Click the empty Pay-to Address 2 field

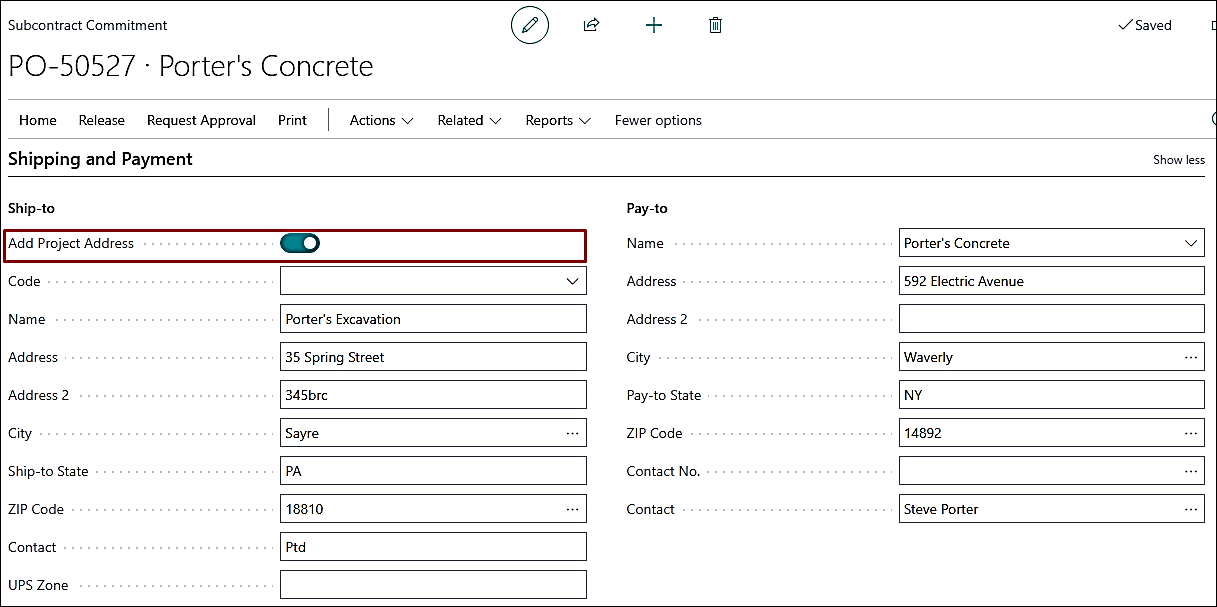point(1052,319)
